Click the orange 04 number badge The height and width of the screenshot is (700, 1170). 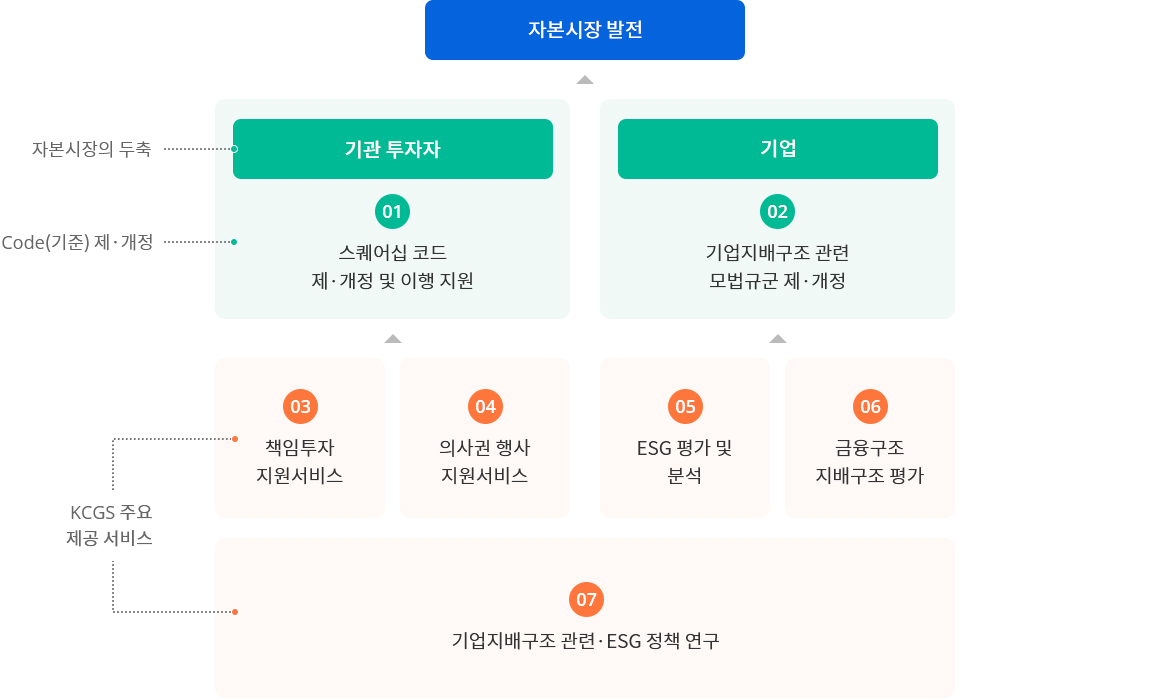[485, 406]
